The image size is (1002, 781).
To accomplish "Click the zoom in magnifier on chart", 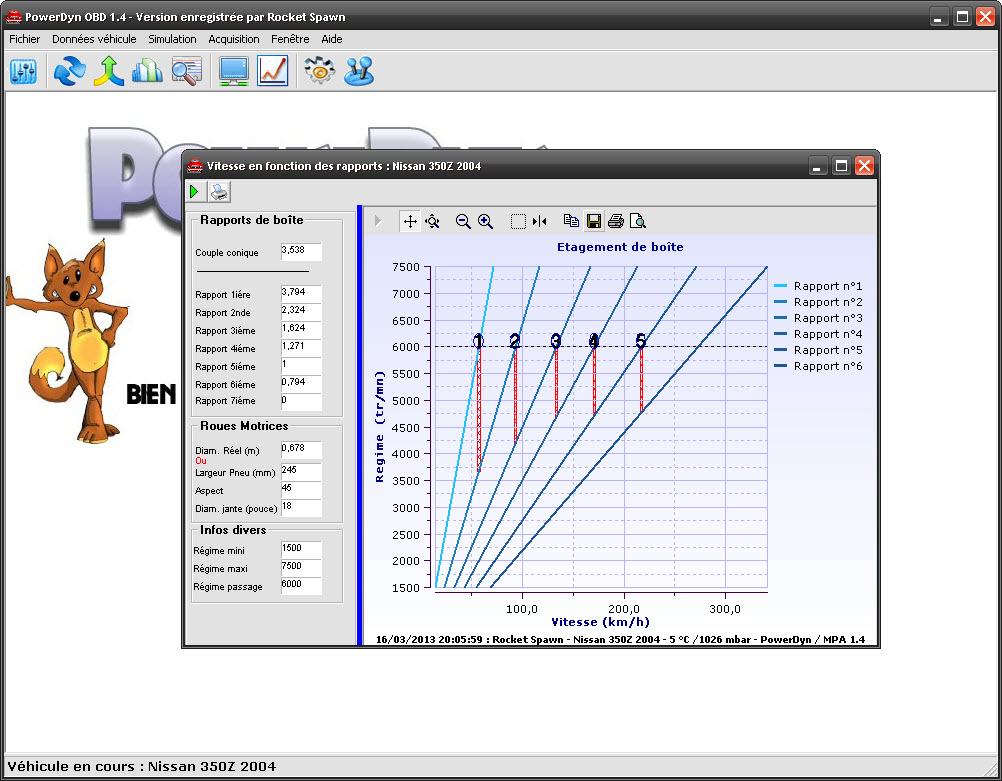I will [x=486, y=222].
